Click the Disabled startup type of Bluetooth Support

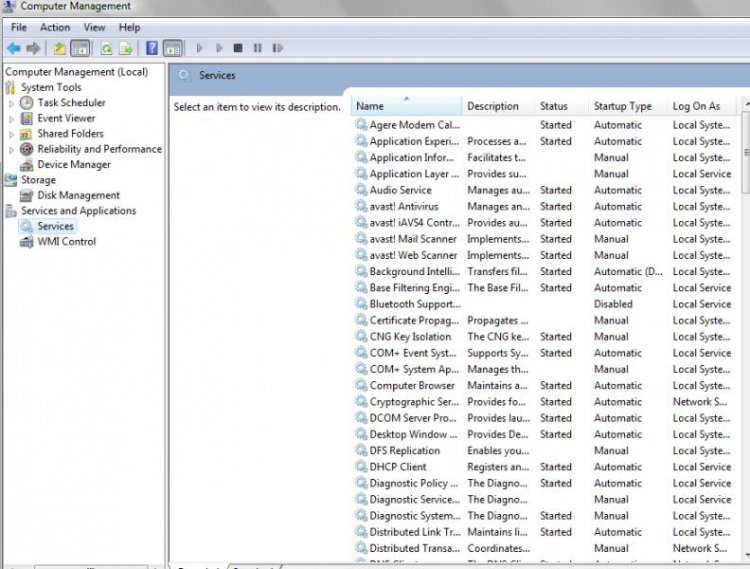point(613,304)
